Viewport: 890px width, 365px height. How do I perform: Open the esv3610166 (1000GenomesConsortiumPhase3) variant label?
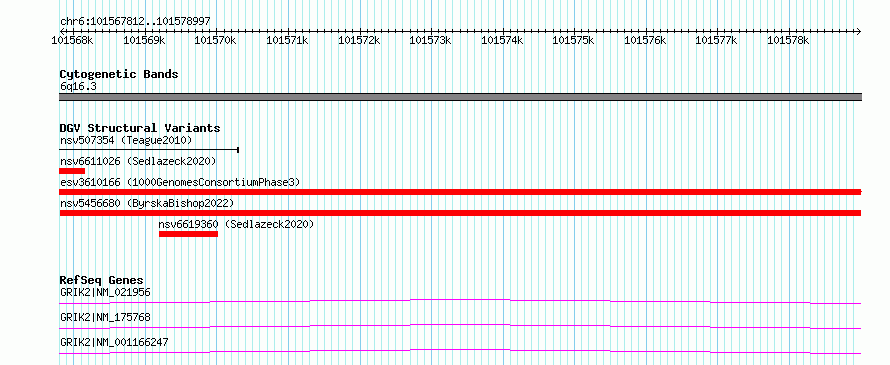tap(180, 182)
